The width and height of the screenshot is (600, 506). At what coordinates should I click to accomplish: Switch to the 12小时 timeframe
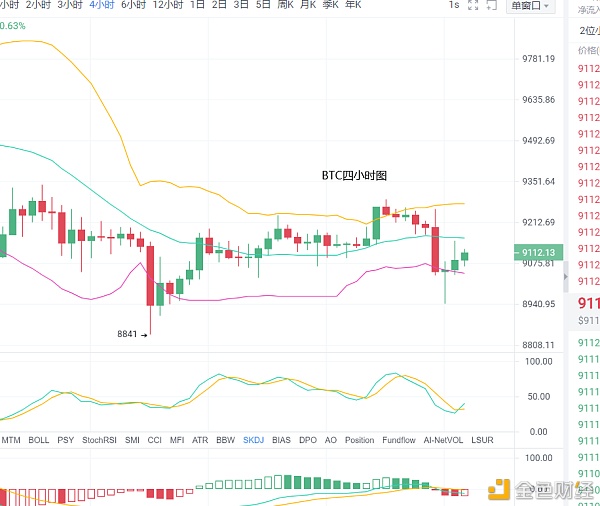pyautogui.click(x=168, y=5)
